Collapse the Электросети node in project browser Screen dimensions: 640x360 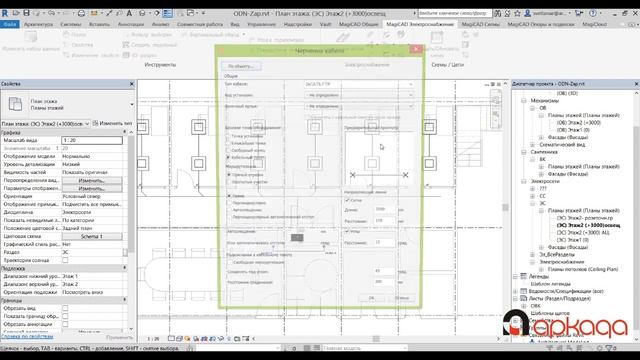(x=524, y=181)
